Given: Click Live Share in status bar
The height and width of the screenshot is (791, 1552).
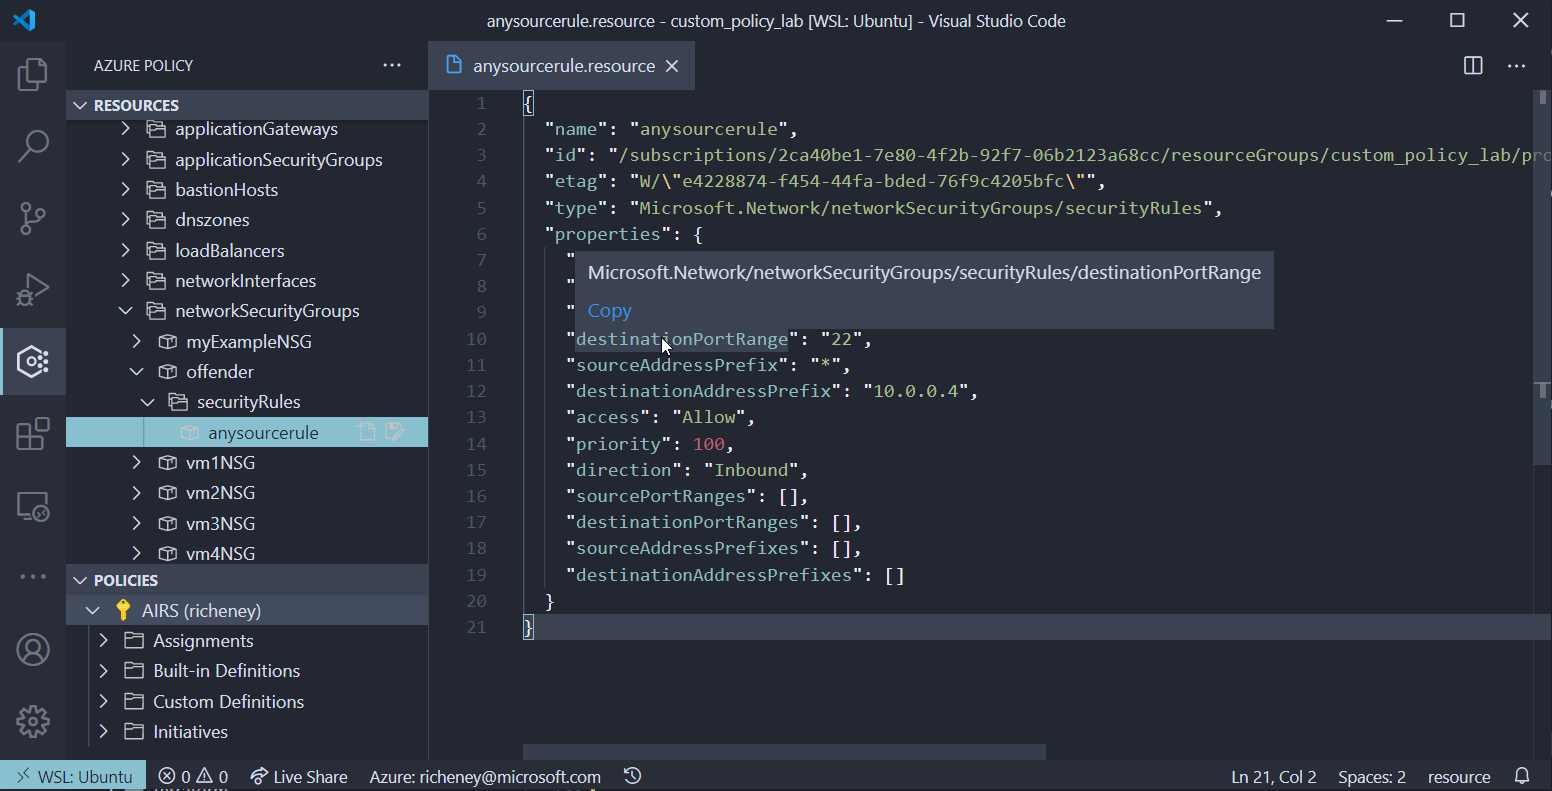Looking at the screenshot, I should [x=299, y=776].
